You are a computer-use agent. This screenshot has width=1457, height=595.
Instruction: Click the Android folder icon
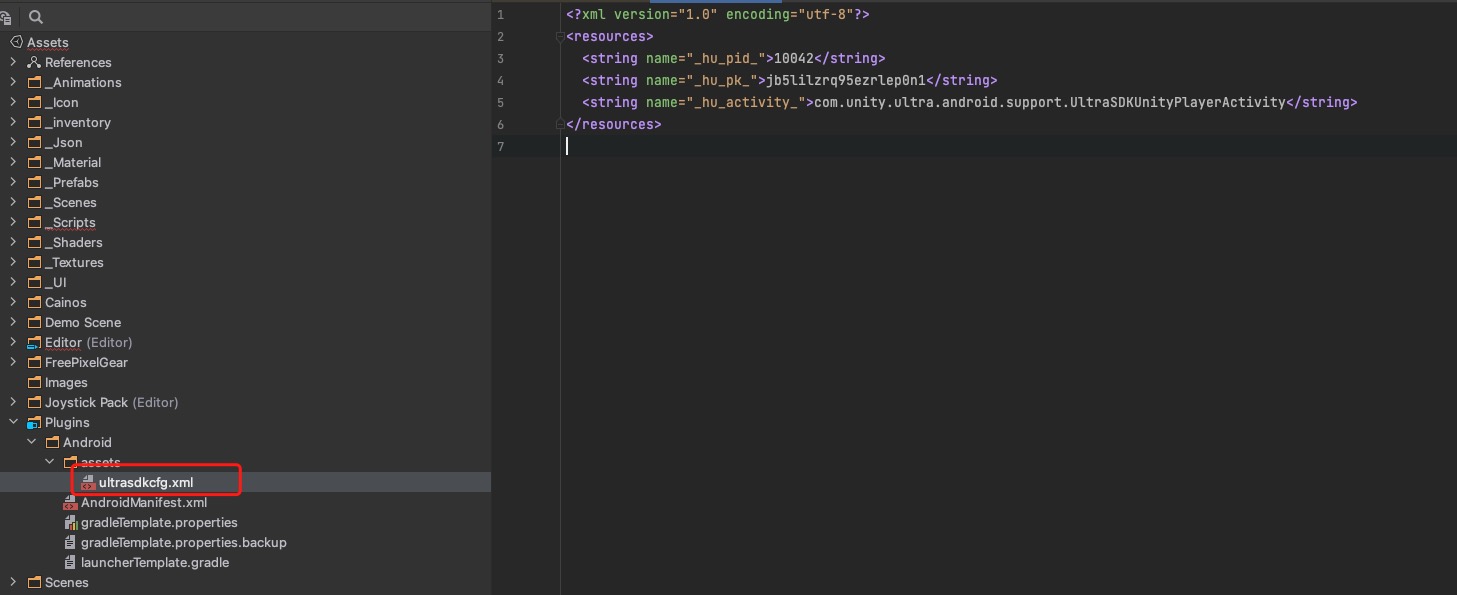point(52,442)
